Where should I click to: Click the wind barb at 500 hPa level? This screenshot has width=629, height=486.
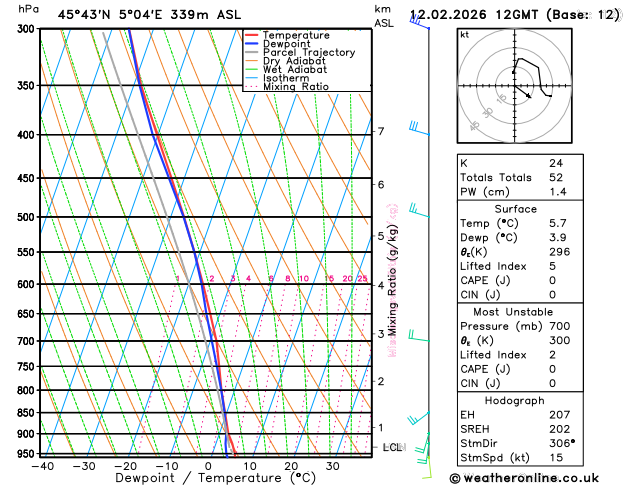coord(419,211)
